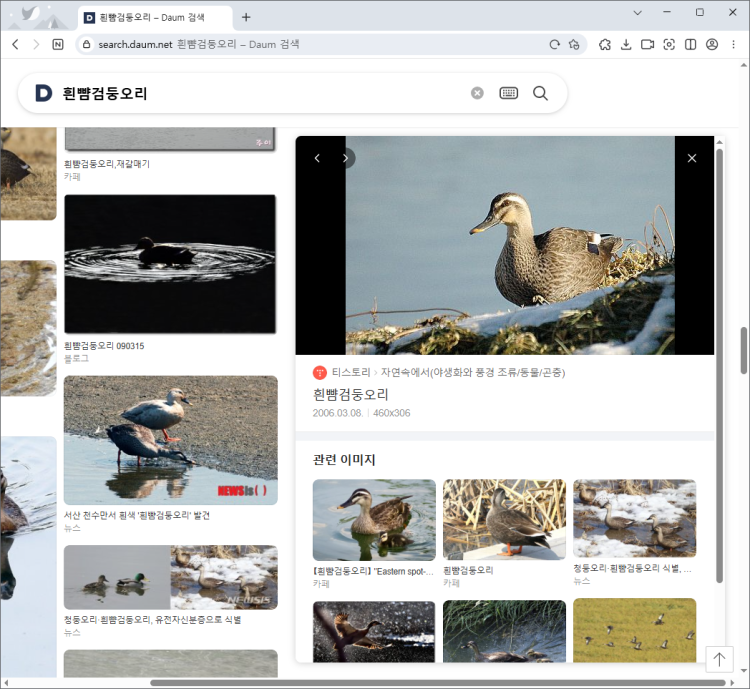Reload the page from address bar
The height and width of the screenshot is (689, 750).
554,44
